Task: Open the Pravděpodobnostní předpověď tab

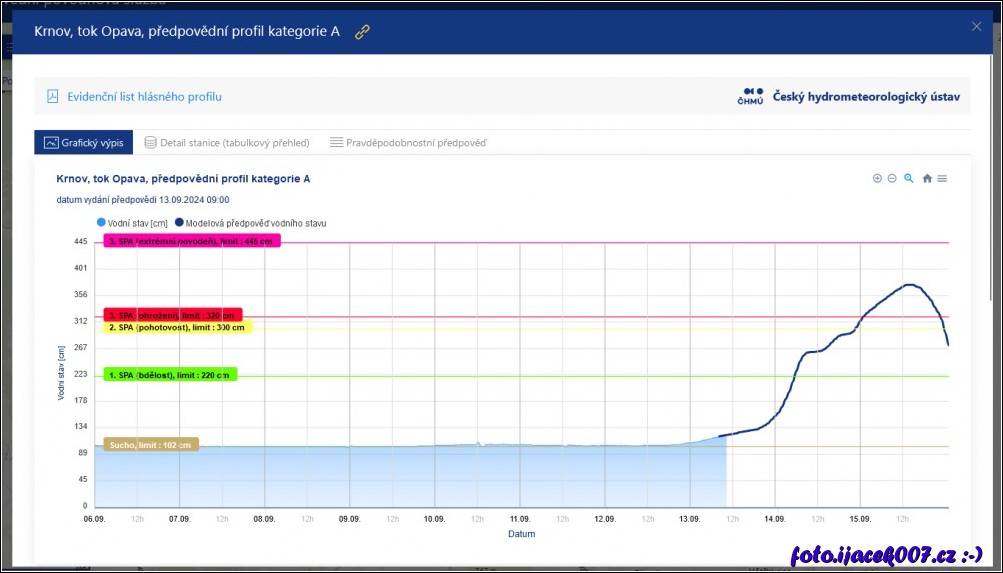Action: [408, 143]
